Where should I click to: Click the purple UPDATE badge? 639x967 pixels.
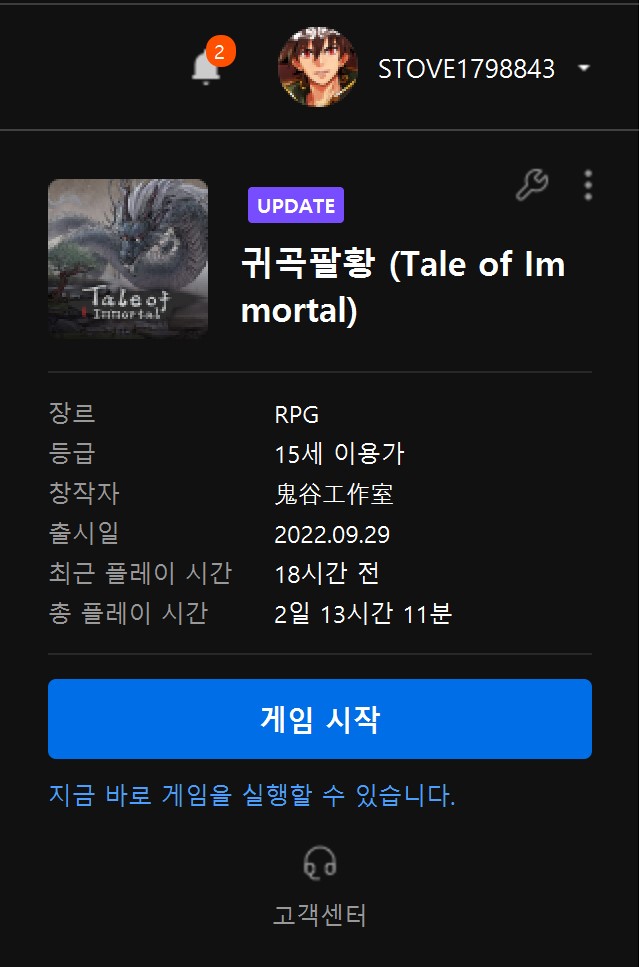(x=296, y=205)
